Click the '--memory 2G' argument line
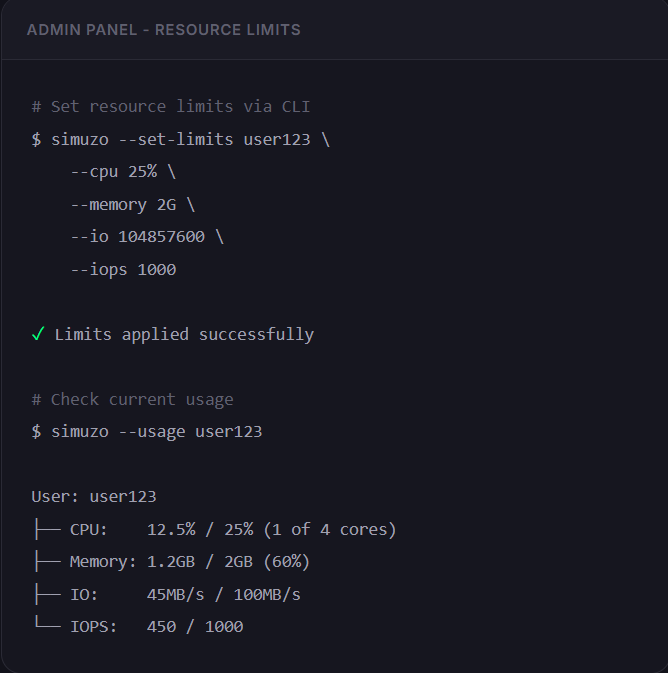The height and width of the screenshot is (673, 668). pos(133,204)
